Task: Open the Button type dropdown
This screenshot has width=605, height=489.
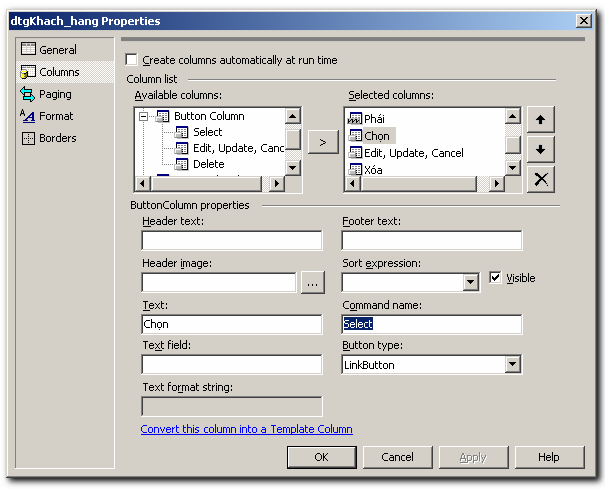Action: 512,365
